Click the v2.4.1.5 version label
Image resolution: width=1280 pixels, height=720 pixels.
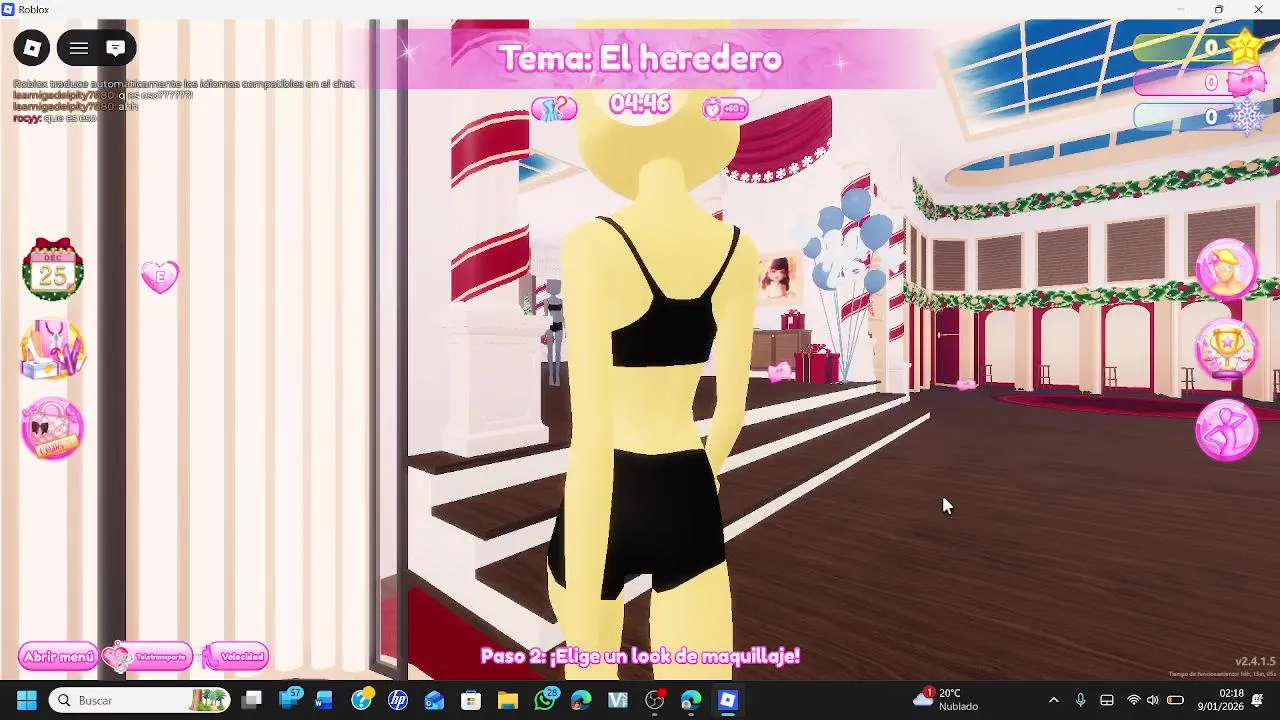(x=1255, y=661)
